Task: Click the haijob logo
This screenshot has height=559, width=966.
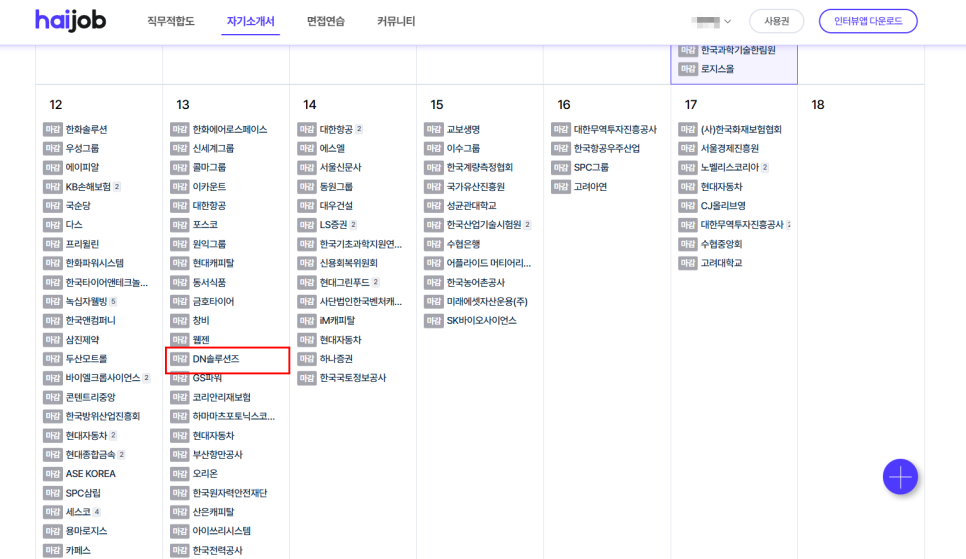Action: pyautogui.click(x=70, y=21)
